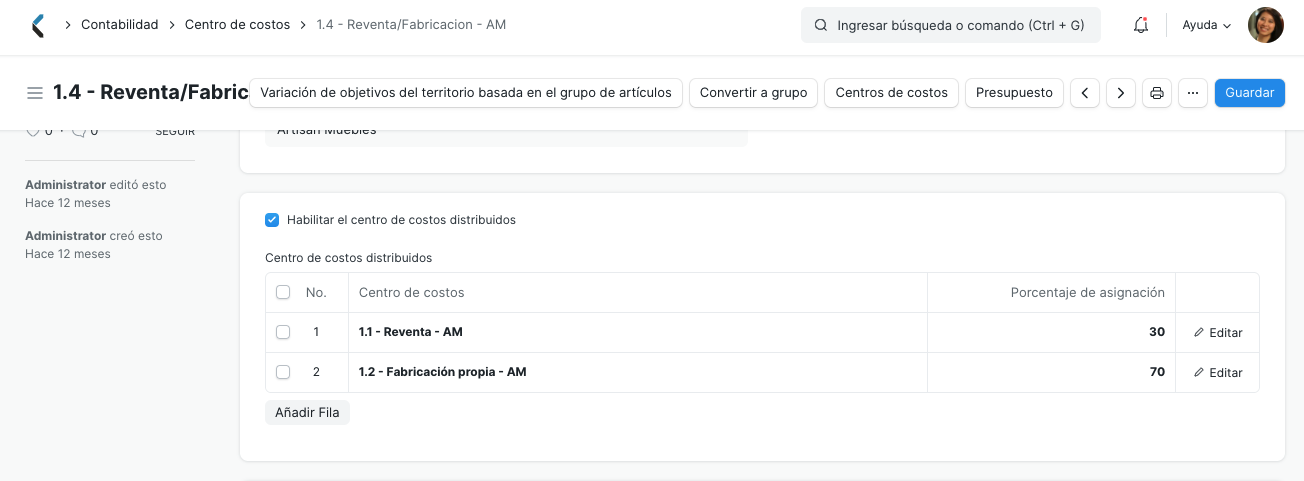Select cell 1.2 - Fabricación propia - AM

pyautogui.click(x=638, y=372)
